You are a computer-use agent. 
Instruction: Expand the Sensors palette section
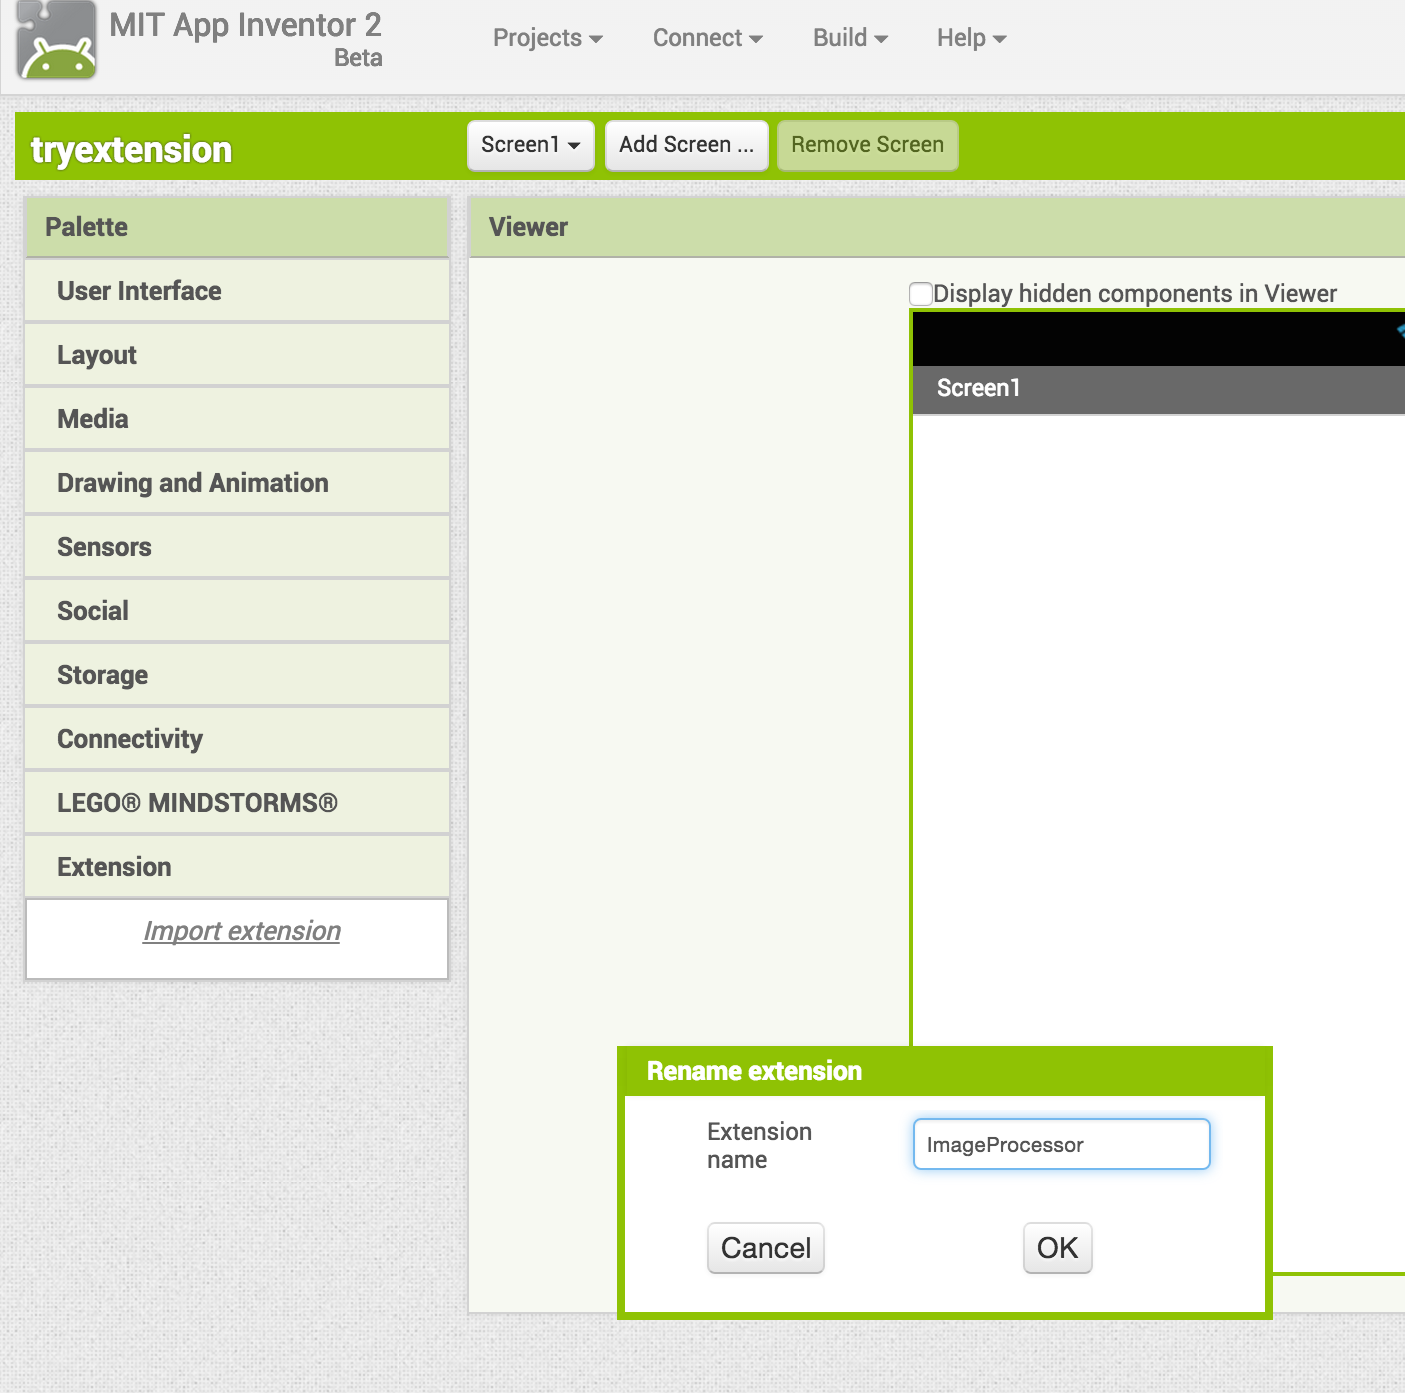tap(237, 547)
